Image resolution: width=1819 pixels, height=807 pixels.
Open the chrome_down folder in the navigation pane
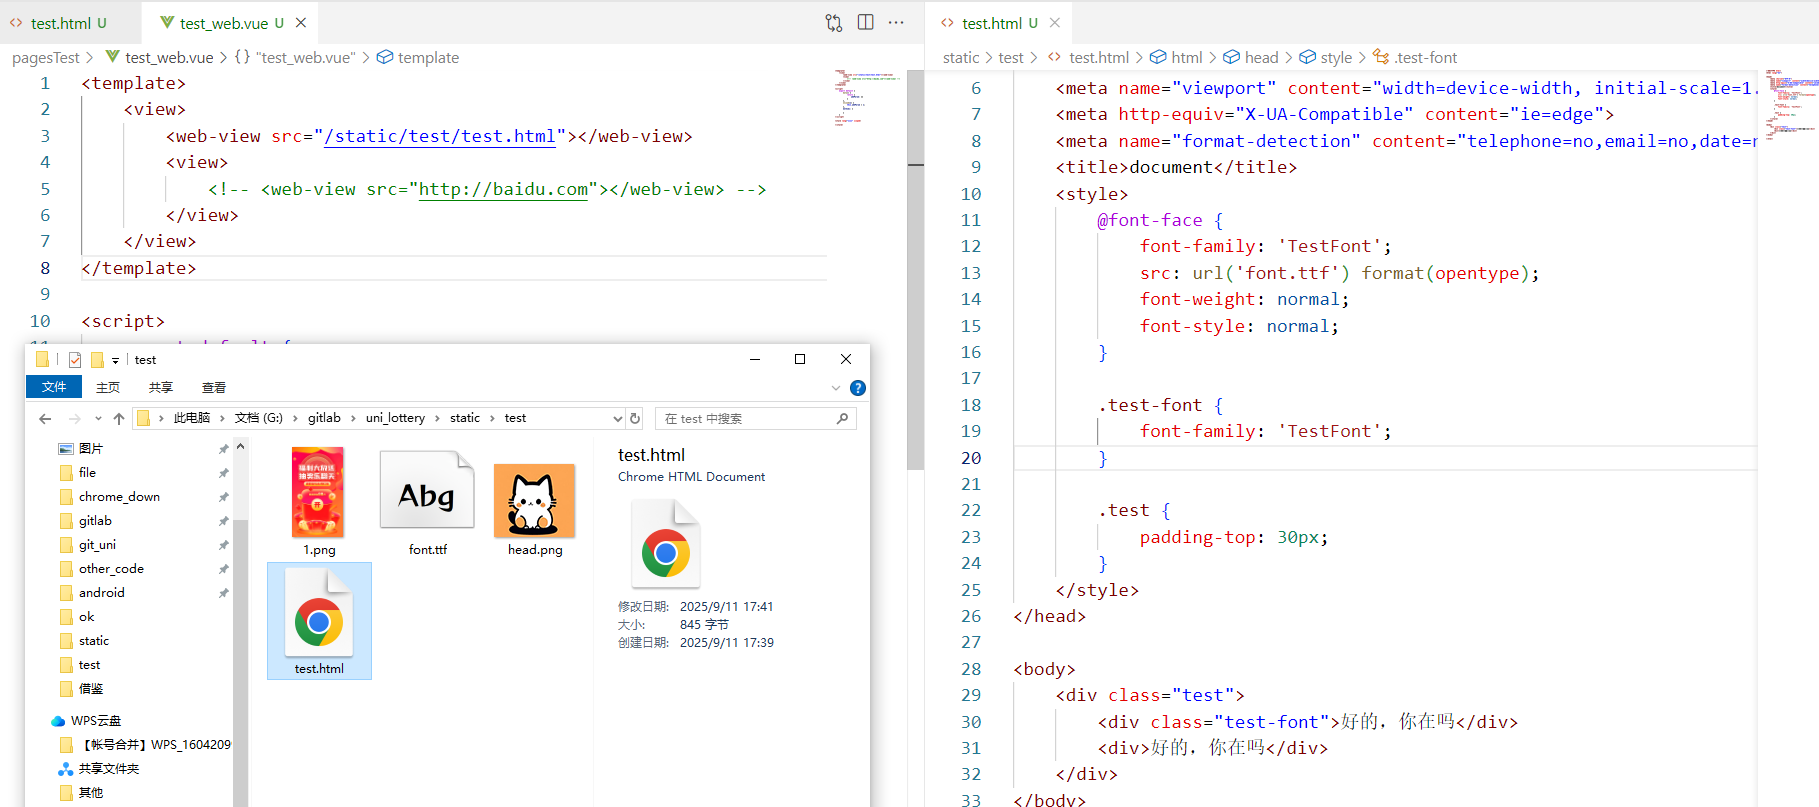[119, 497]
